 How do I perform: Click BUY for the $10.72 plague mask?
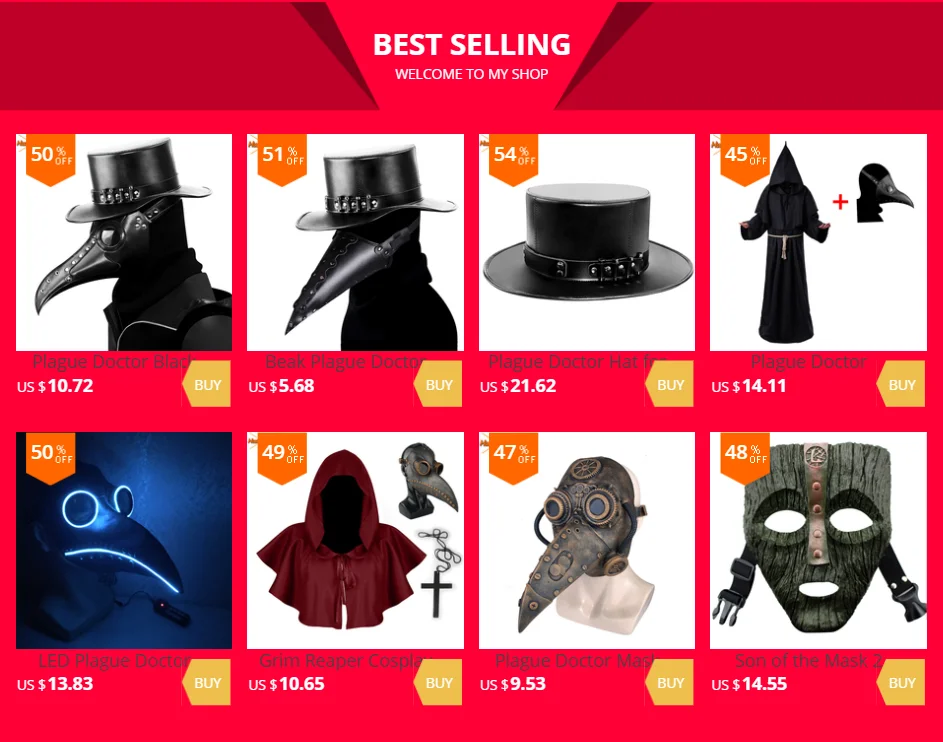(x=207, y=384)
